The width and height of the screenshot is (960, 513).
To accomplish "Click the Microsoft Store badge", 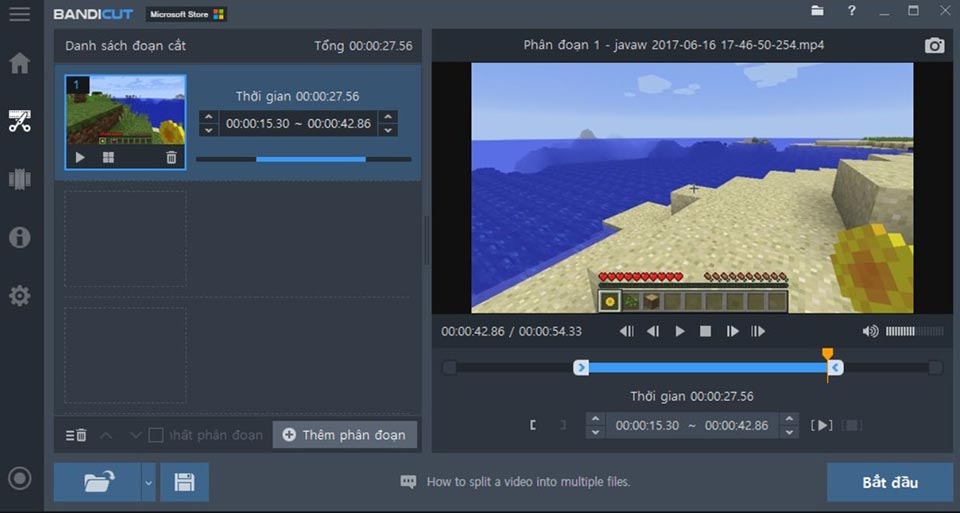I will [x=186, y=14].
